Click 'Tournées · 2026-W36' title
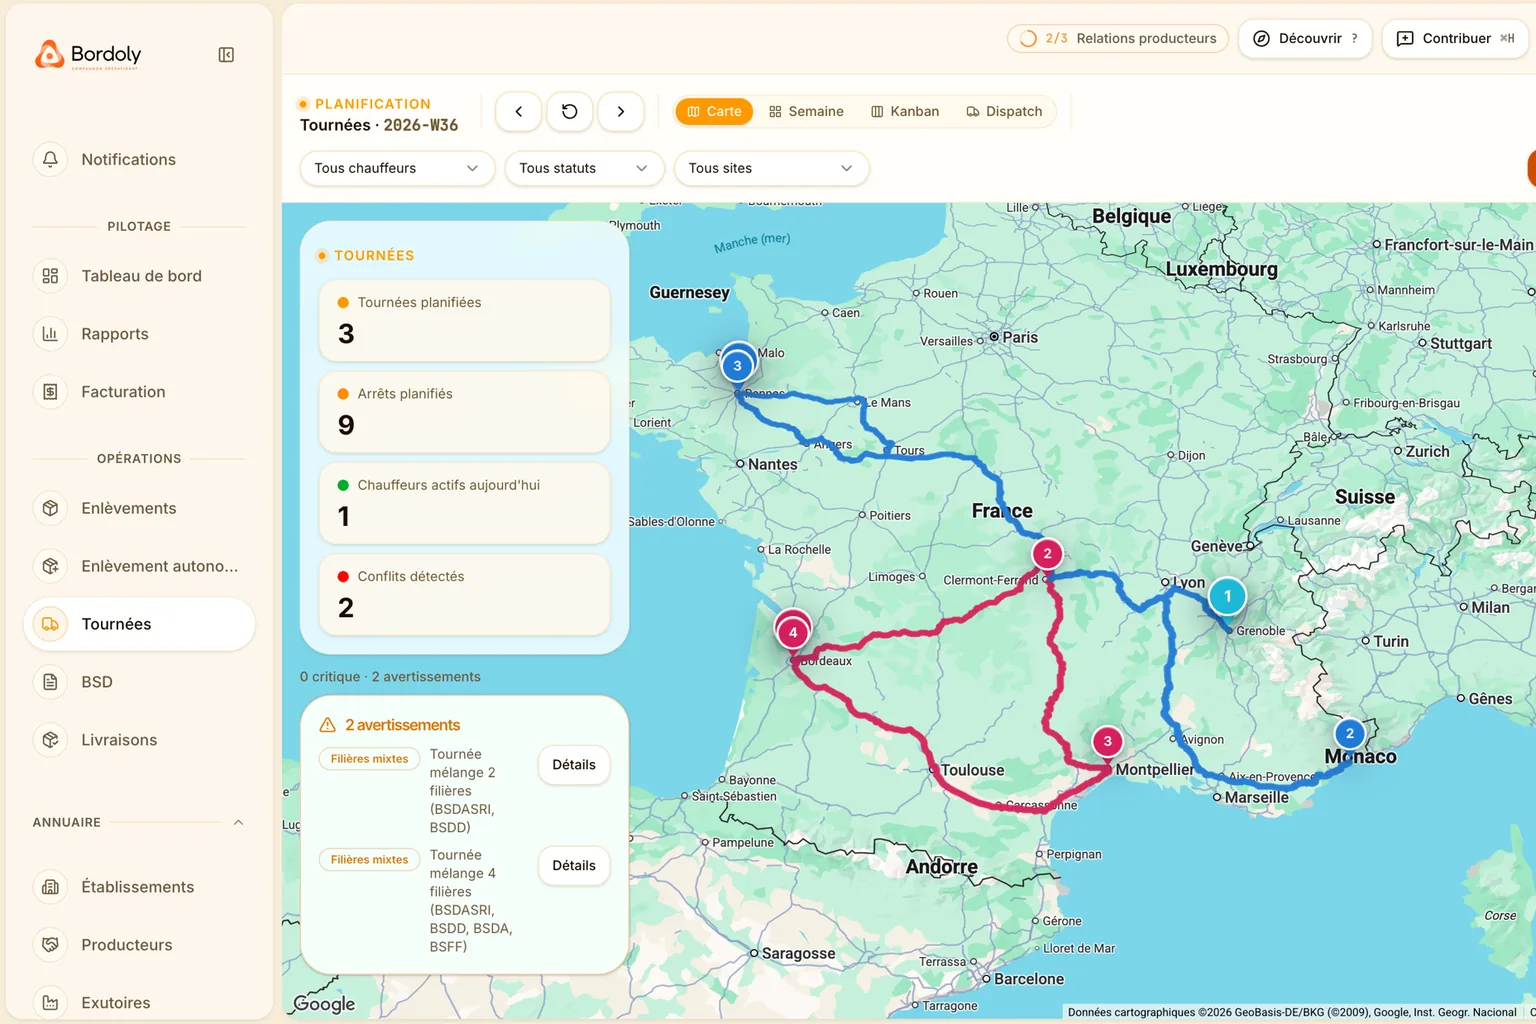Image resolution: width=1536 pixels, height=1024 pixels. pyautogui.click(x=379, y=125)
